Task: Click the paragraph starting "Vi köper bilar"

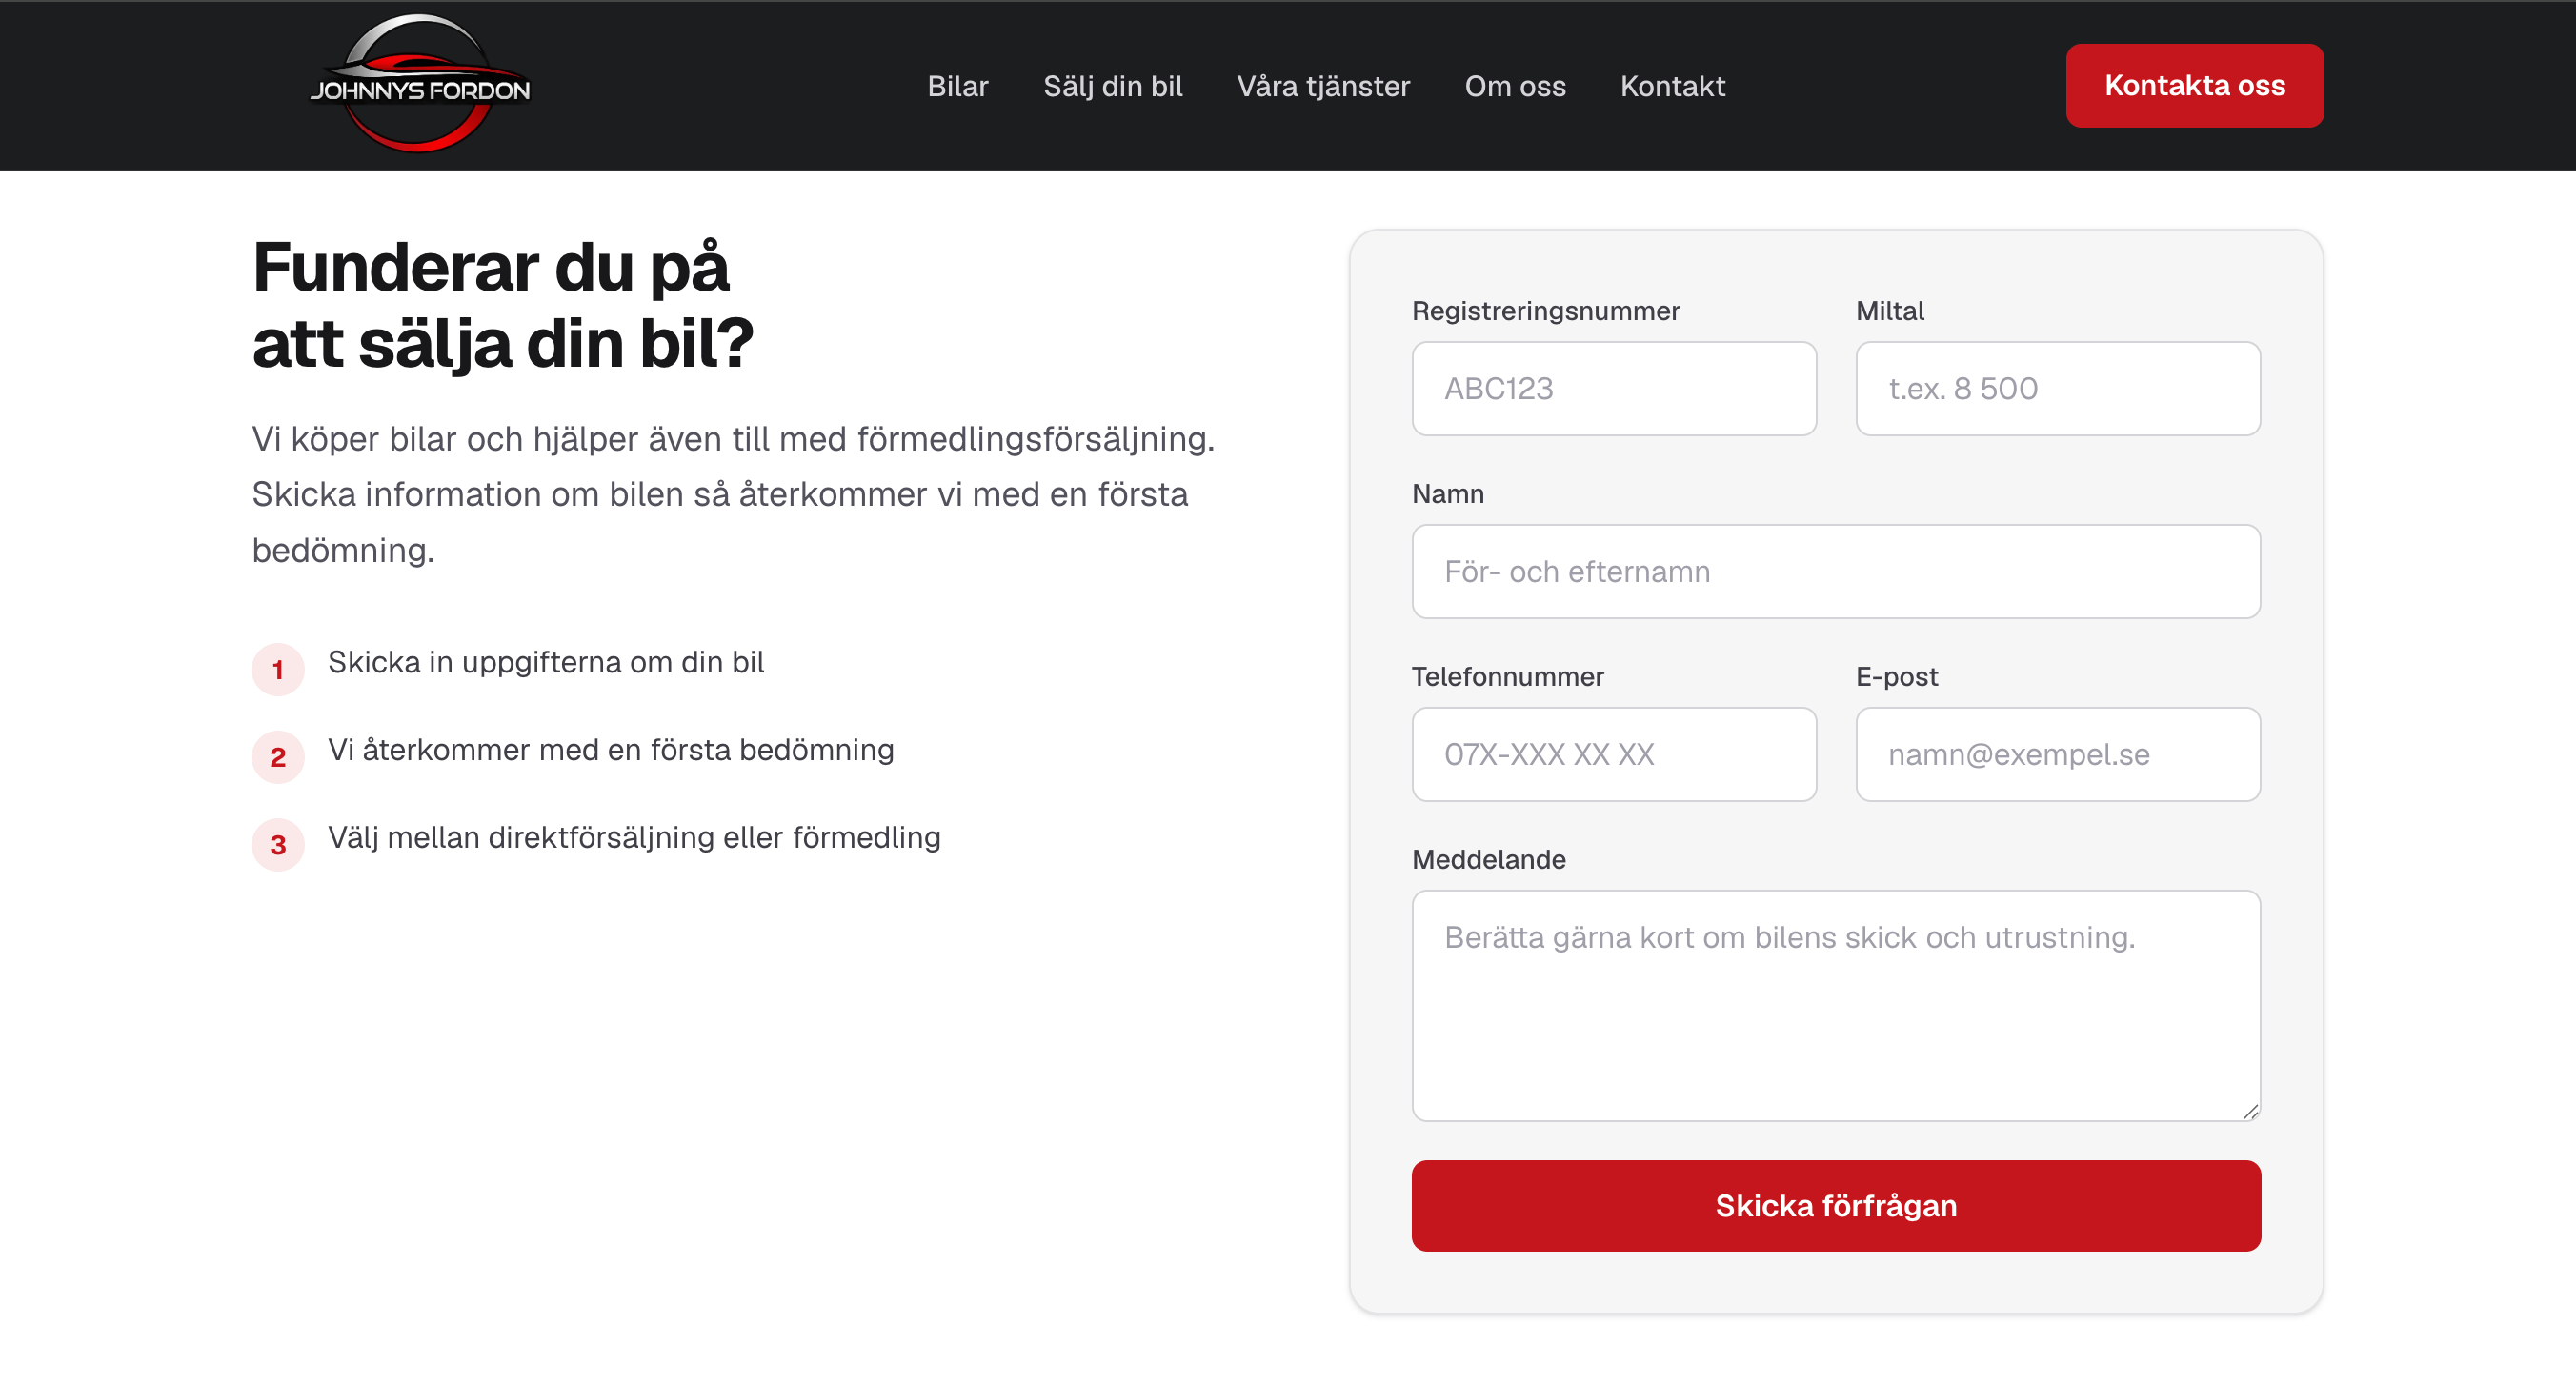Action: [733, 494]
